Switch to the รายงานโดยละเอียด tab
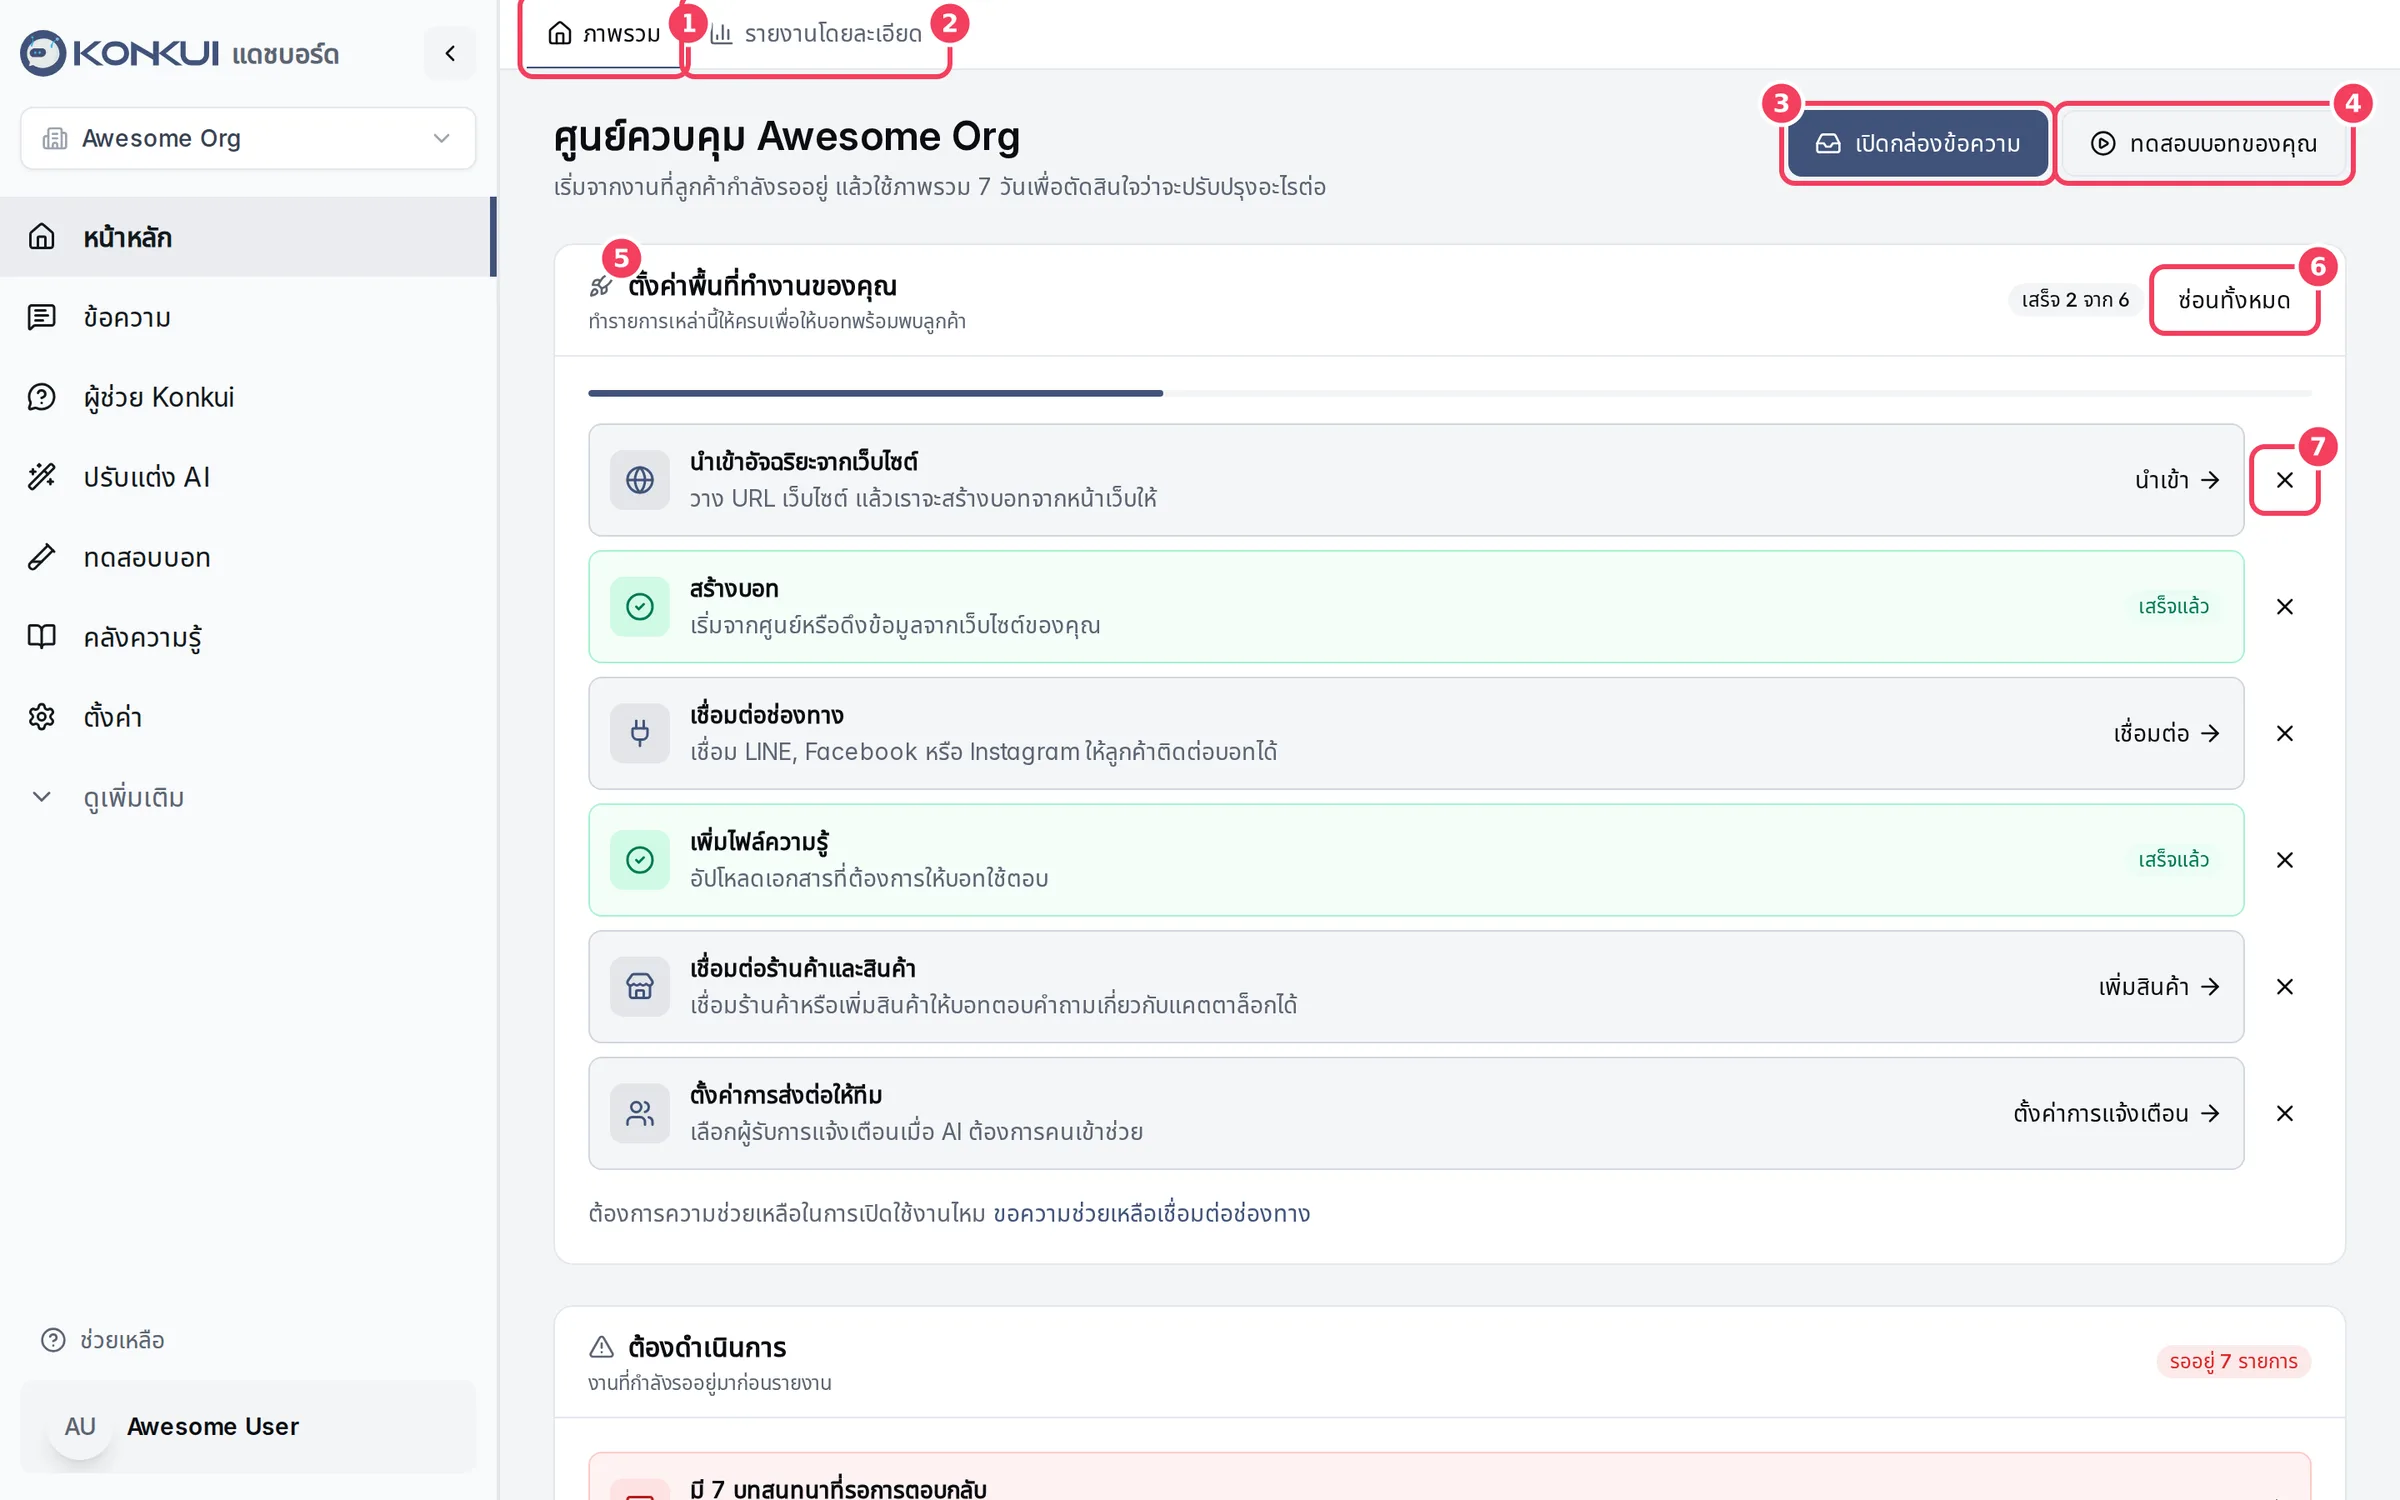 tap(815, 34)
